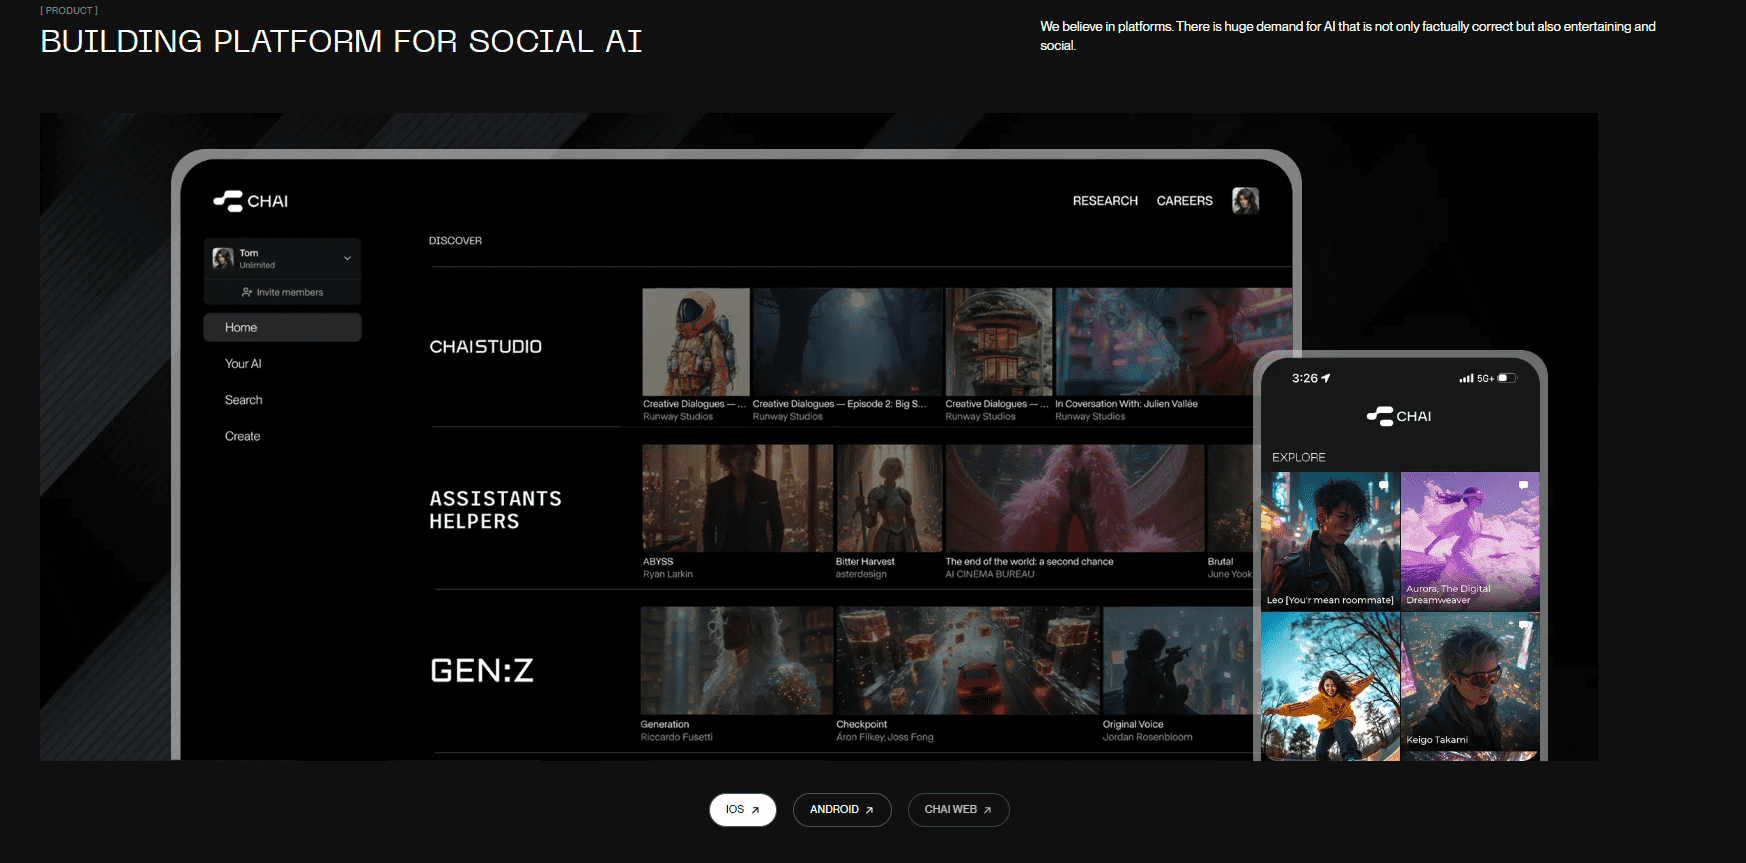Open The end of the world thumbnail

click(x=1075, y=498)
